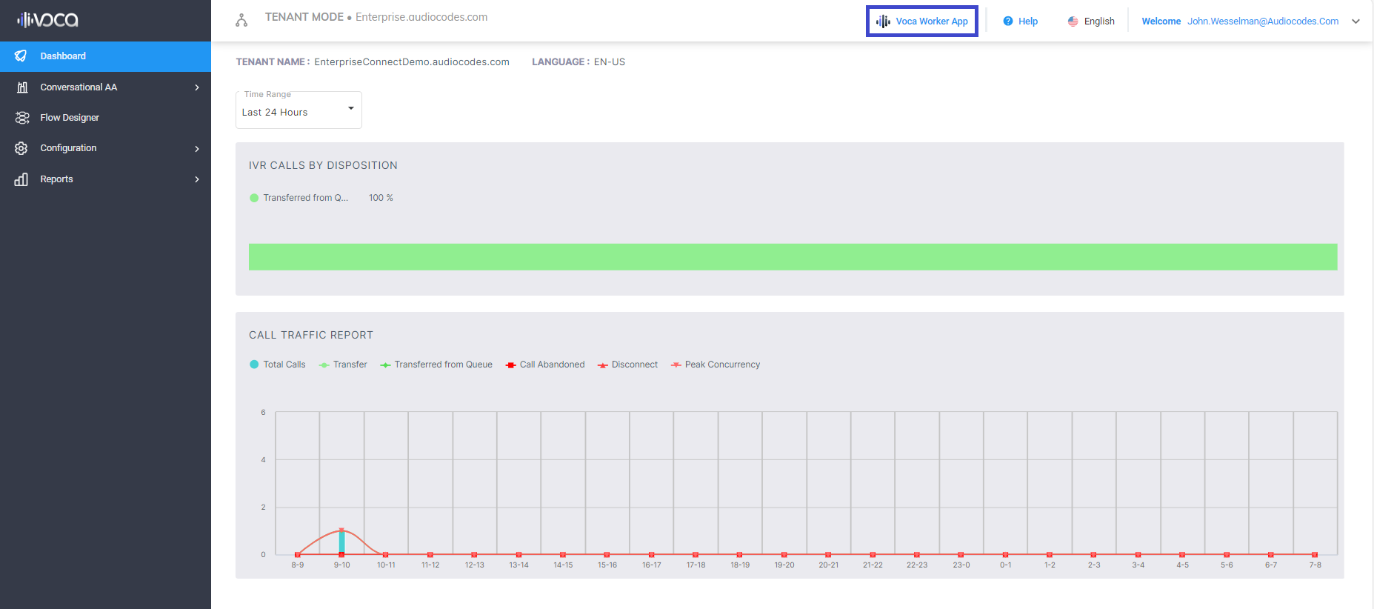Image resolution: width=1374 pixels, height=609 pixels.
Task: Toggle the Total Calls legend series
Action: (278, 365)
